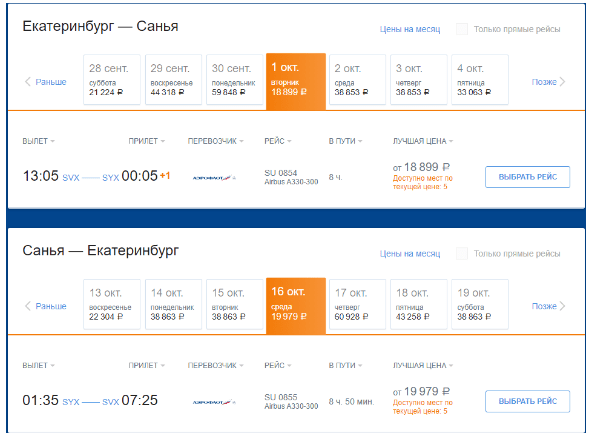The height and width of the screenshot is (443, 597).
Task: Sort outbound flights by ВЫЛЕТ column
Action: [38, 141]
